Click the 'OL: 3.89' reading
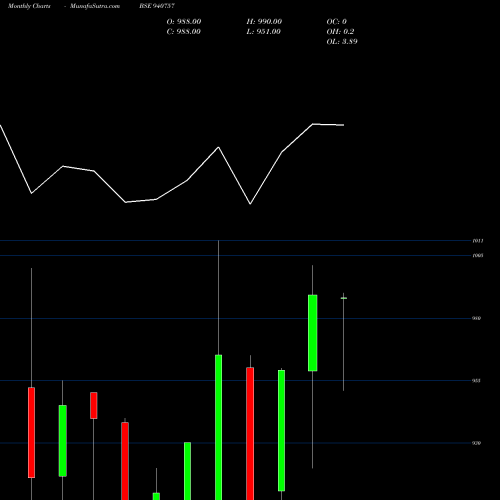The width and height of the screenshot is (500, 500). [342, 42]
